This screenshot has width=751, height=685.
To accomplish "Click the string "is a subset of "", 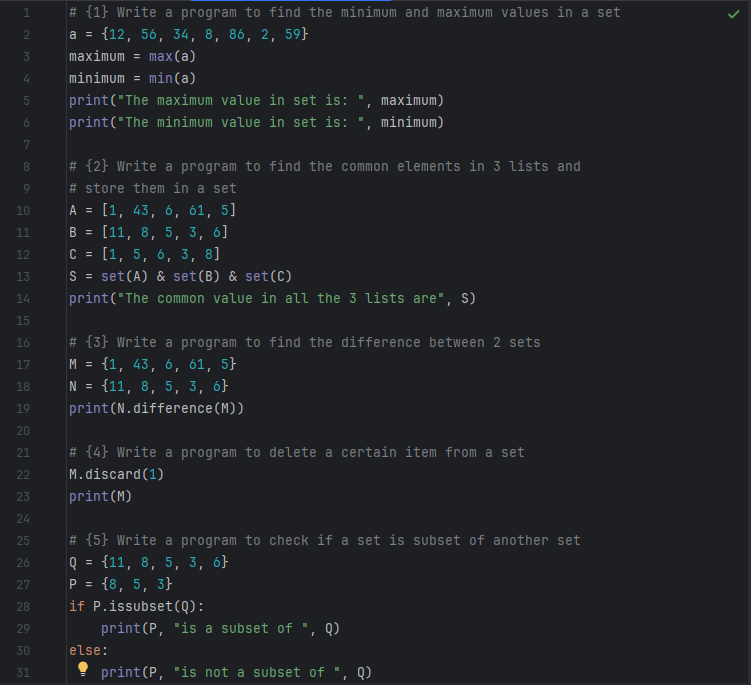I will pyautogui.click(x=240, y=629).
